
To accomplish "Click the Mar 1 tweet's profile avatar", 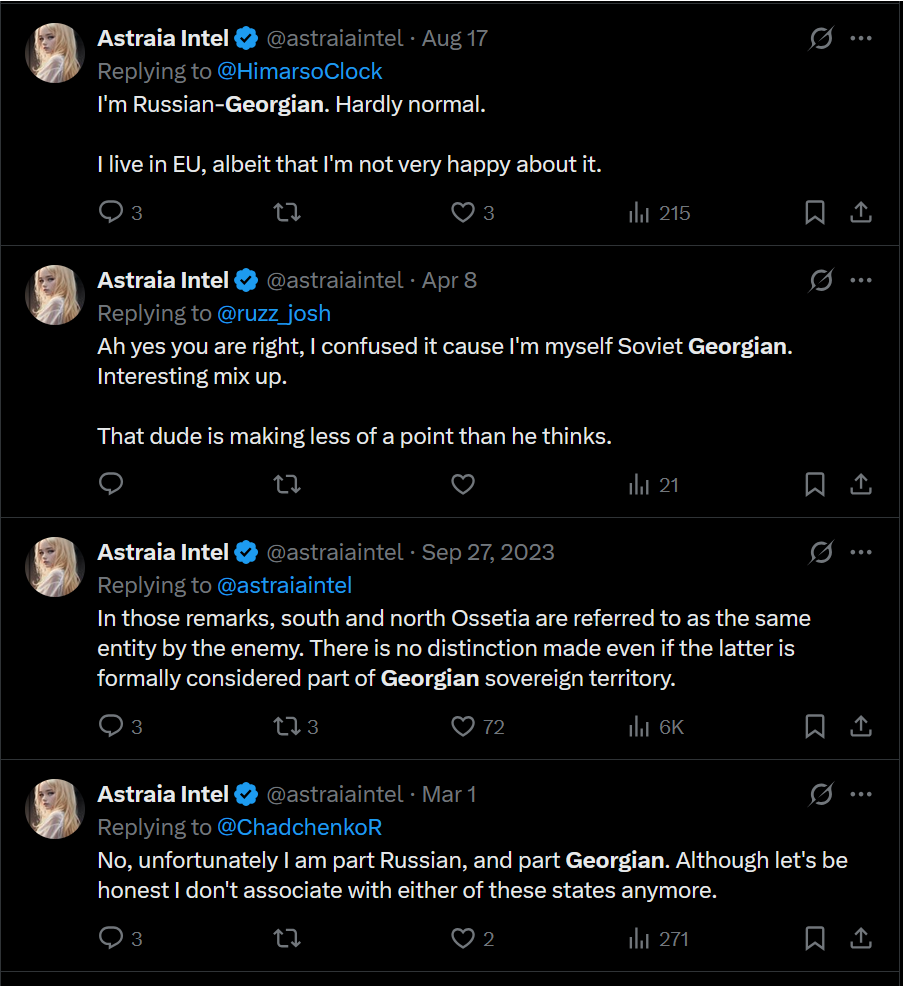I will pos(54,808).
